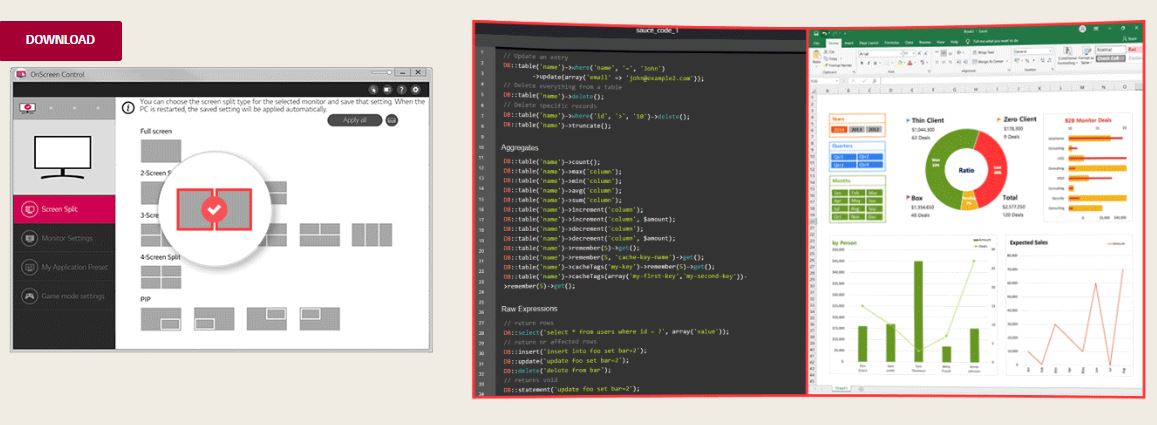Select the 4-Screen Split grid layout
Image resolution: width=1157 pixels, height=425 pixels.
tap(160, 277)
